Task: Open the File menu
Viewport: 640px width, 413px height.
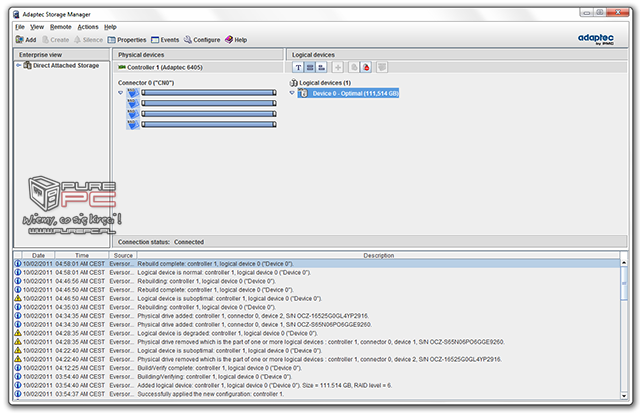Action: (20, 27)
